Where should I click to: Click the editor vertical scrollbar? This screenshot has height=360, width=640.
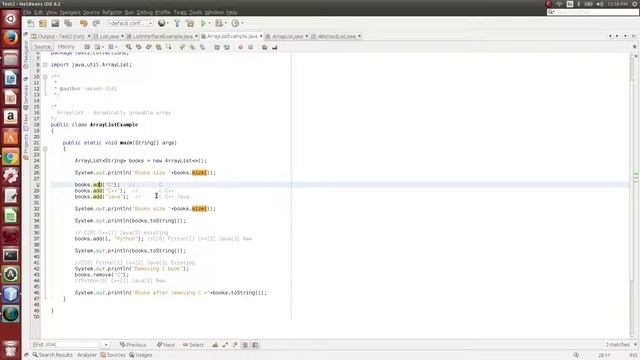[632, 196]
